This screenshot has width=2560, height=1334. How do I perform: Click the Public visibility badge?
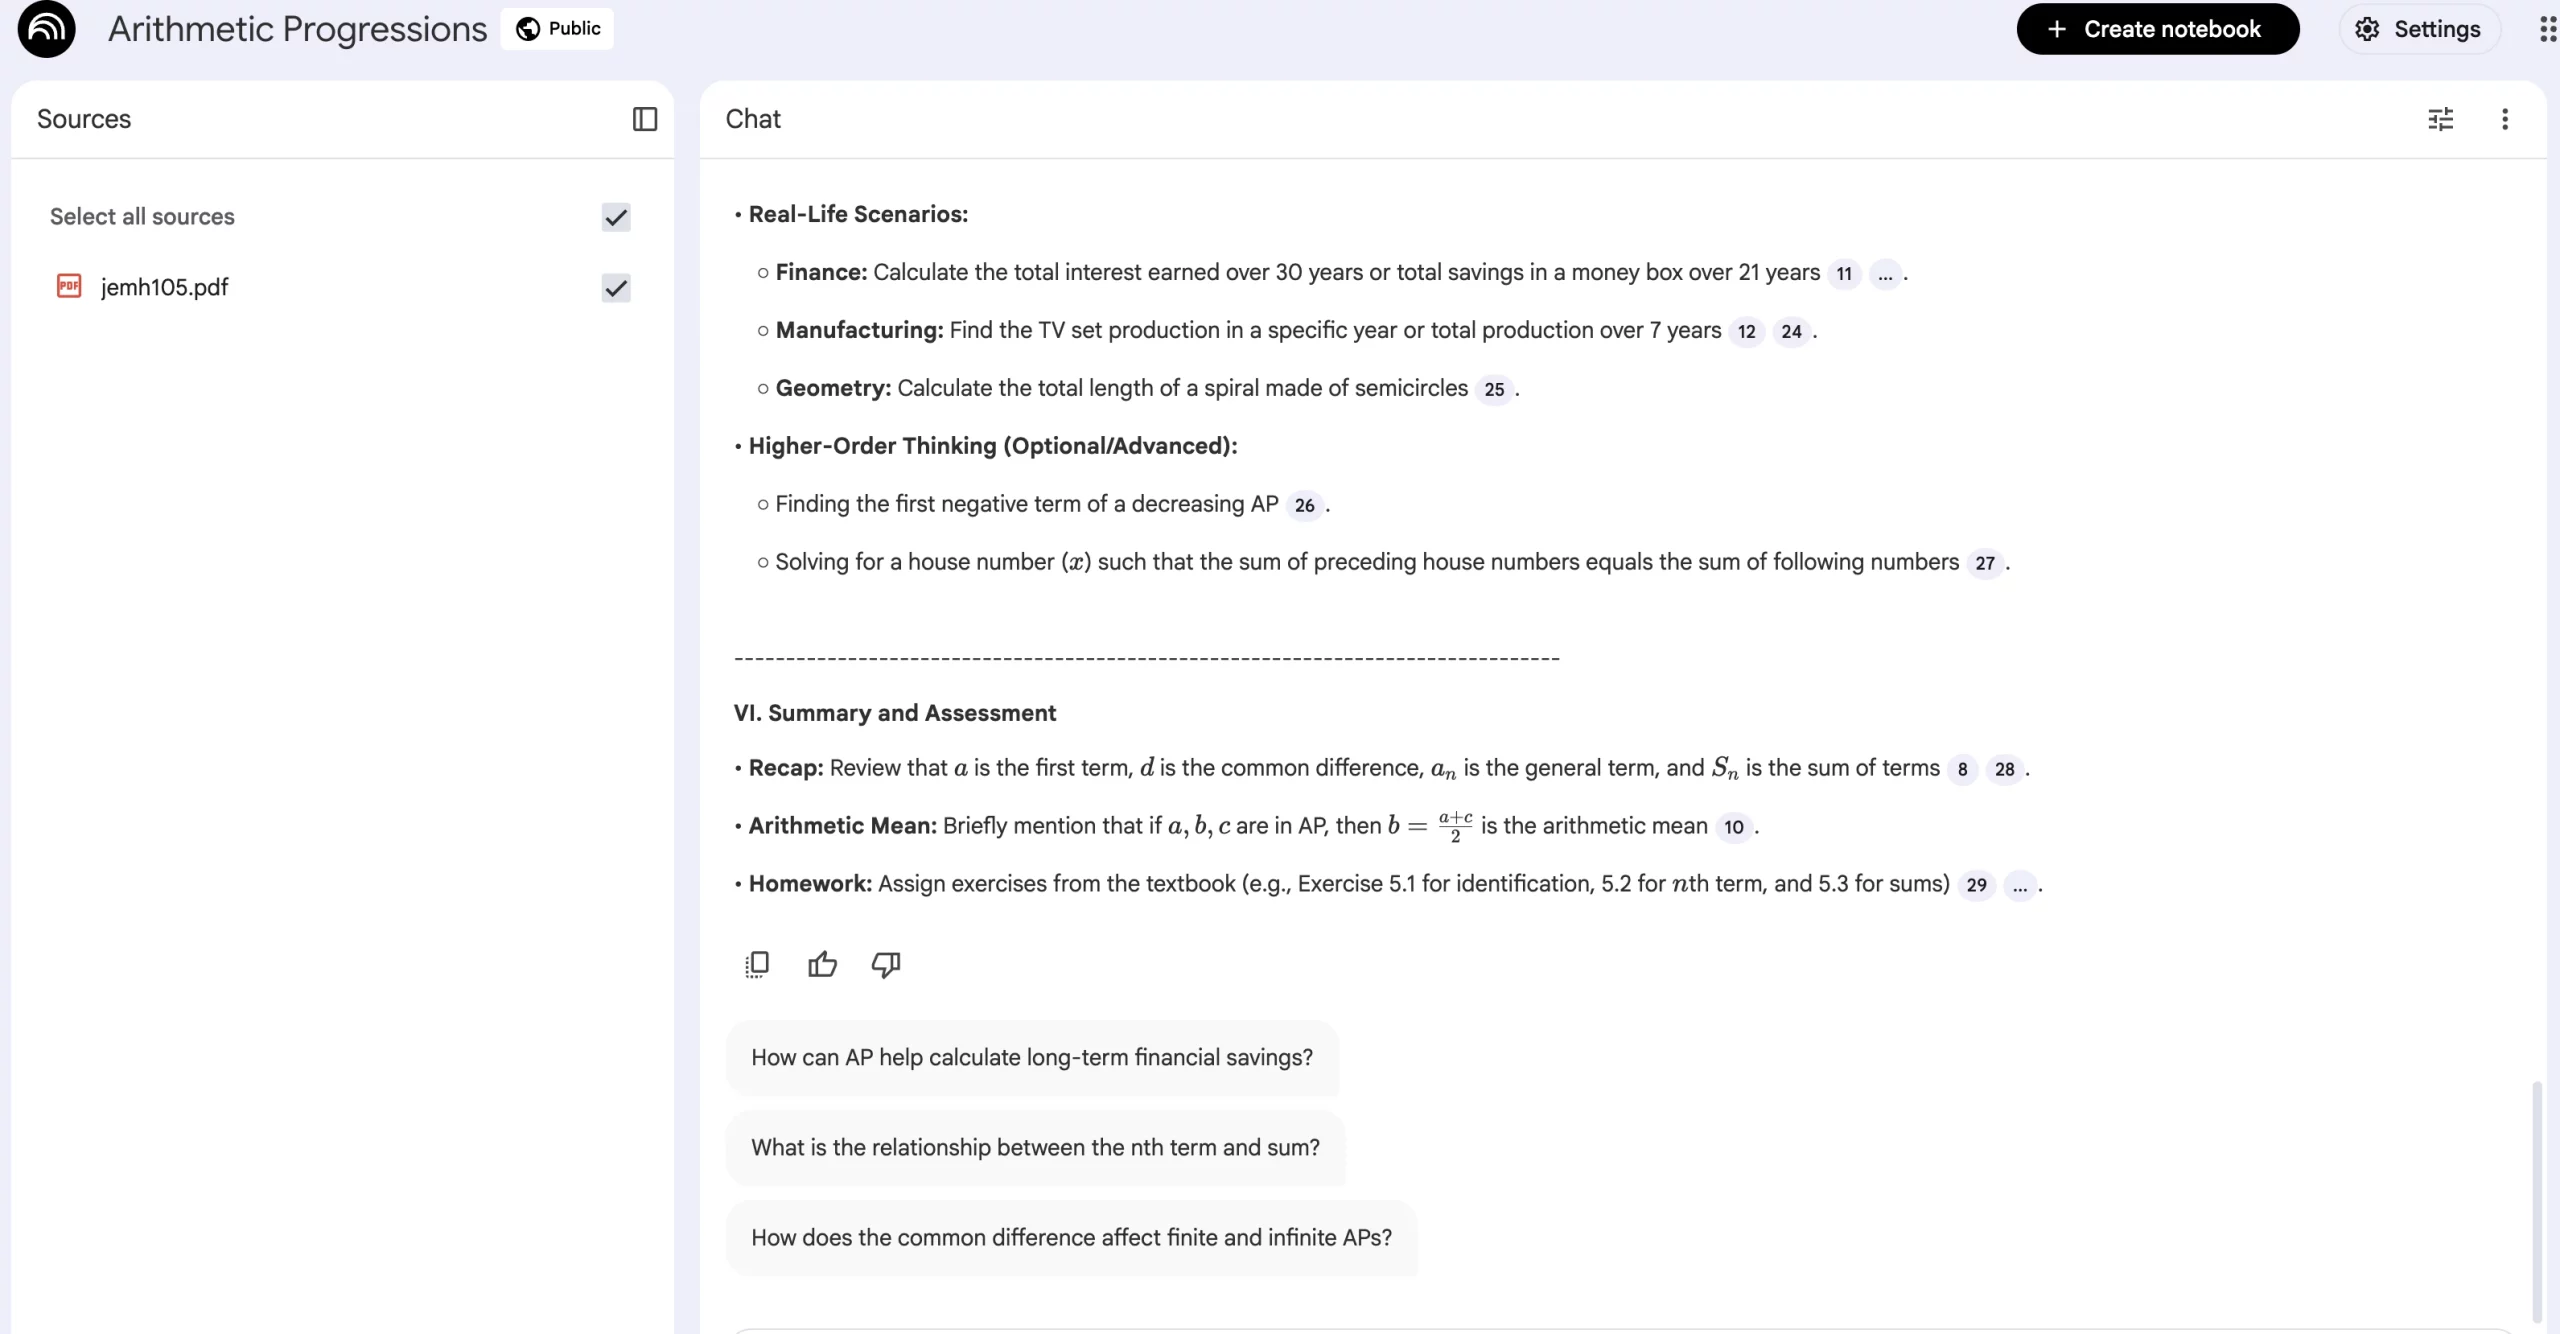(556, 29)
